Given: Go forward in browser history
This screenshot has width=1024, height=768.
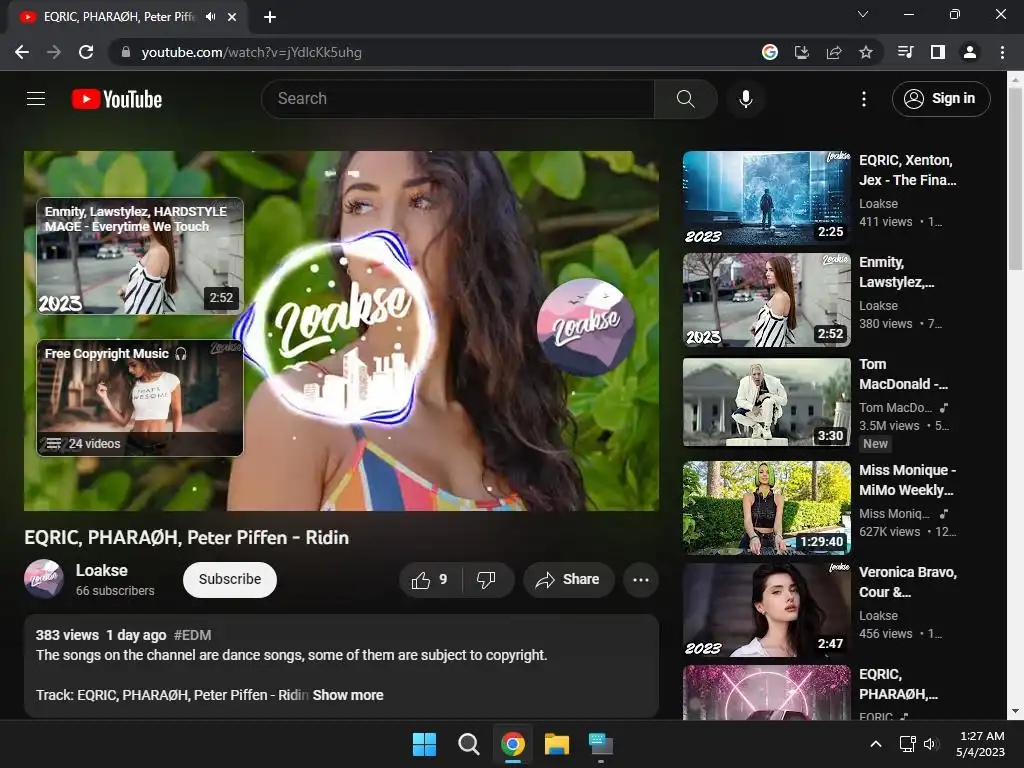Looking at the screenshot, I should (54, 52).
